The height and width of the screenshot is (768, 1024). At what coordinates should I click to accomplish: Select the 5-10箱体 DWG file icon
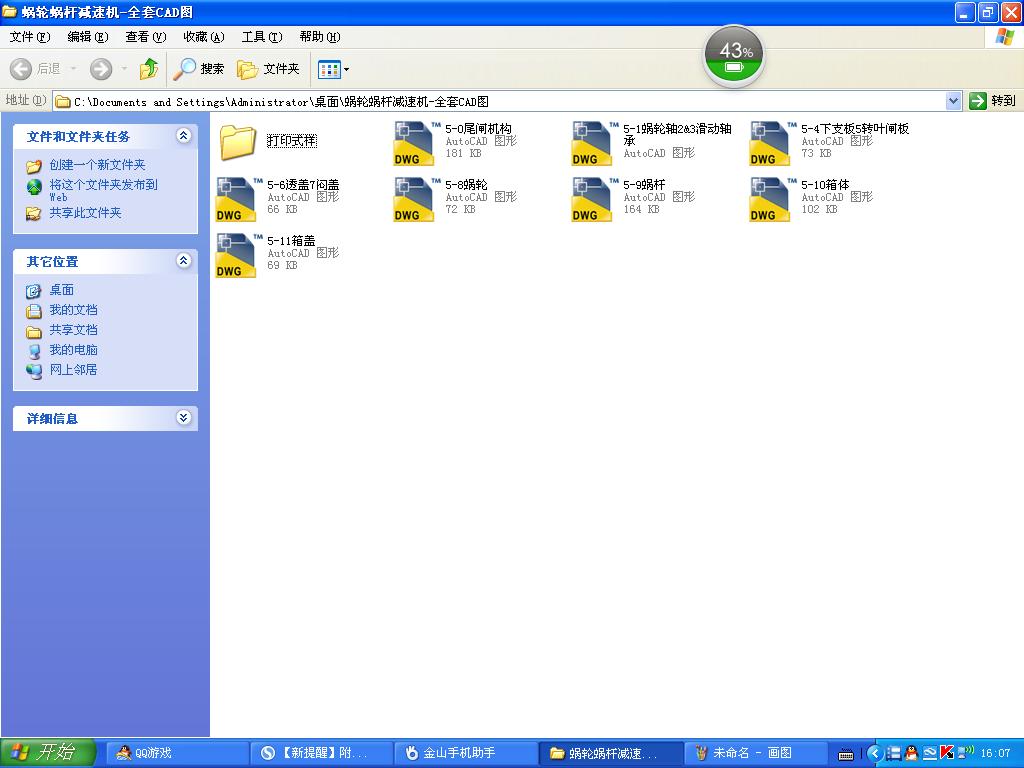pos(771,199)
